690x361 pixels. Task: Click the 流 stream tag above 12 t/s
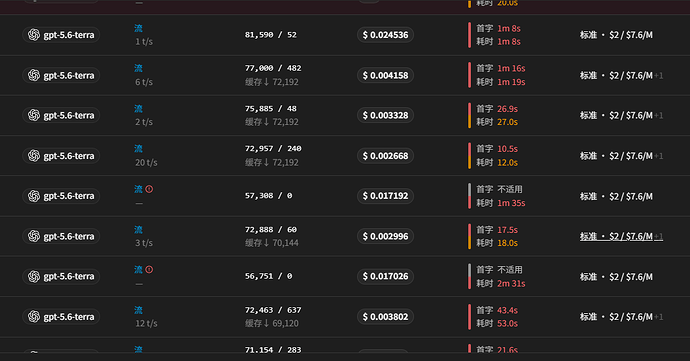tap(138, 310)
